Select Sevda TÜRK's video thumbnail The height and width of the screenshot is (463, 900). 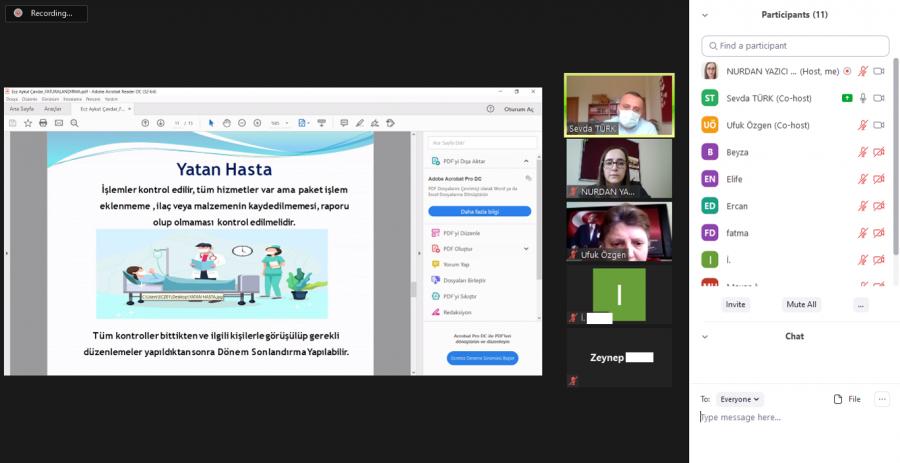(619, 105)
